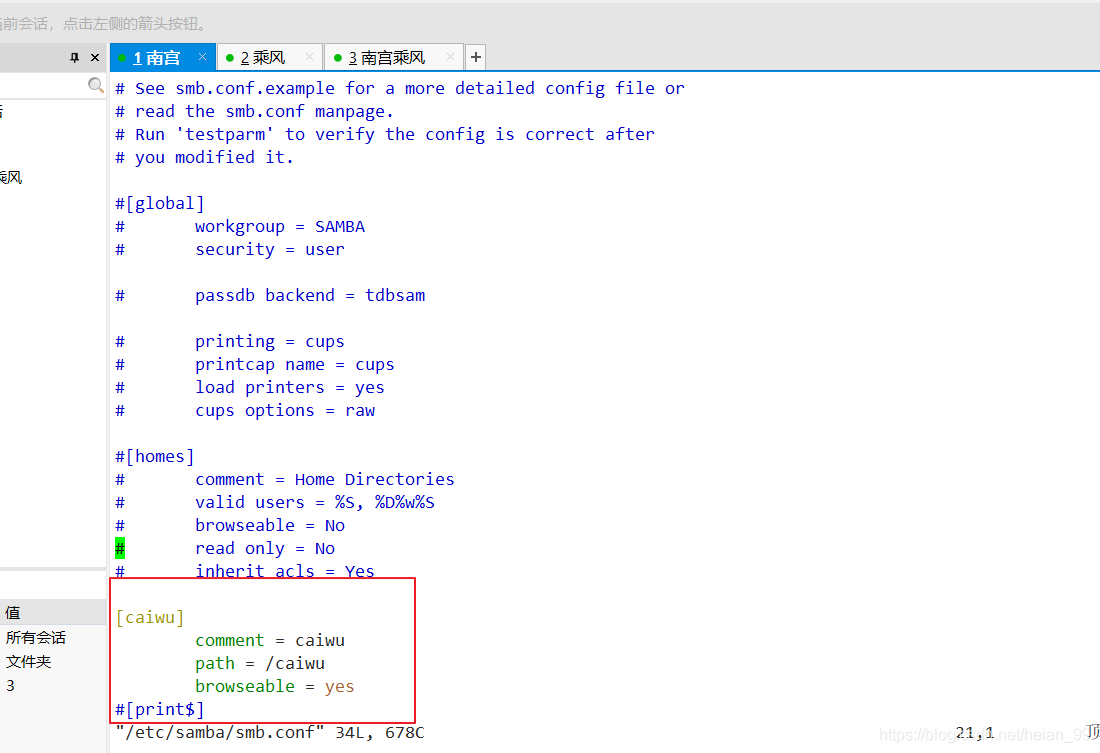Click the green status dot on 南宫乘风 tab
Screen dimensions: 1100x753
tap(337, 58)
